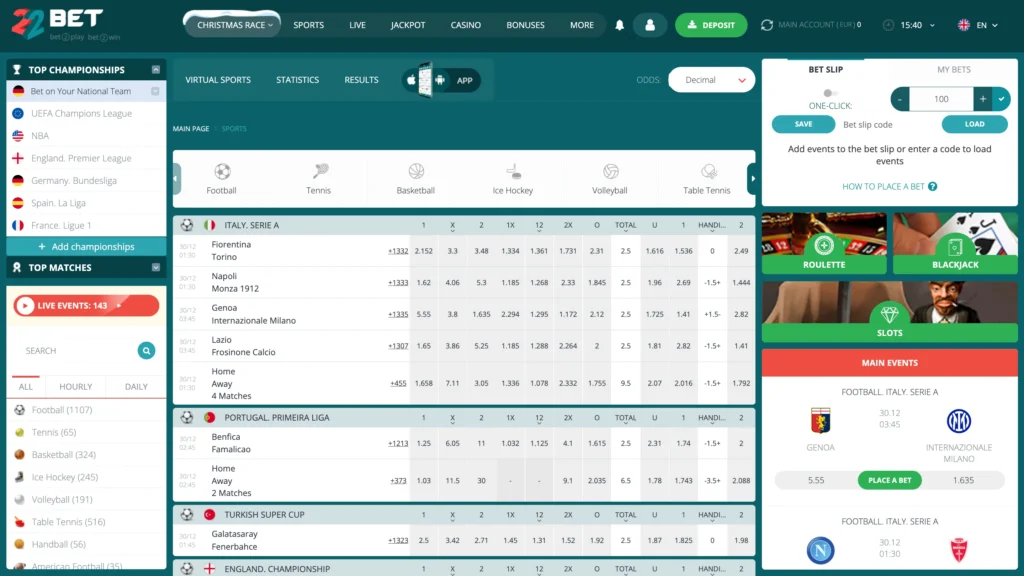Click the Live Events play icon
Viewport: 1024px width, 576px height.
[25, 306]
